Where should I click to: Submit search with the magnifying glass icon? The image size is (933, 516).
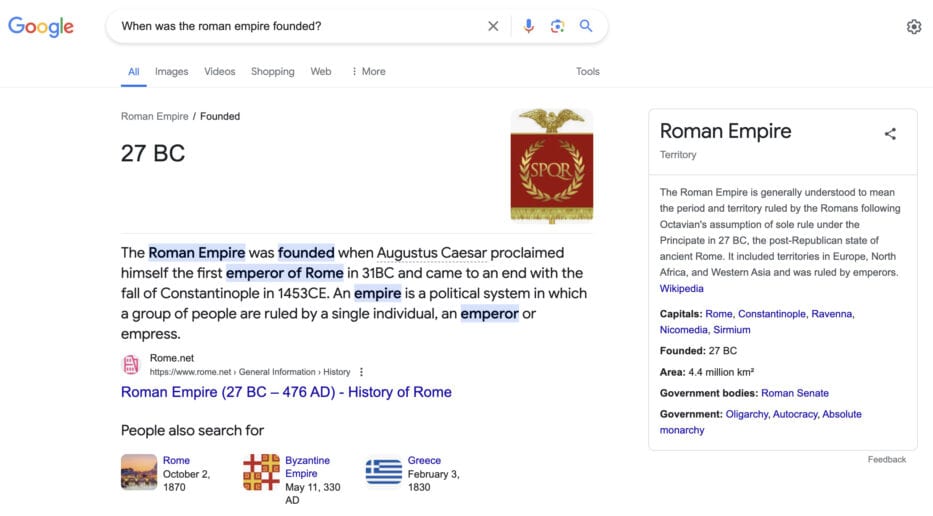point(586,26)
